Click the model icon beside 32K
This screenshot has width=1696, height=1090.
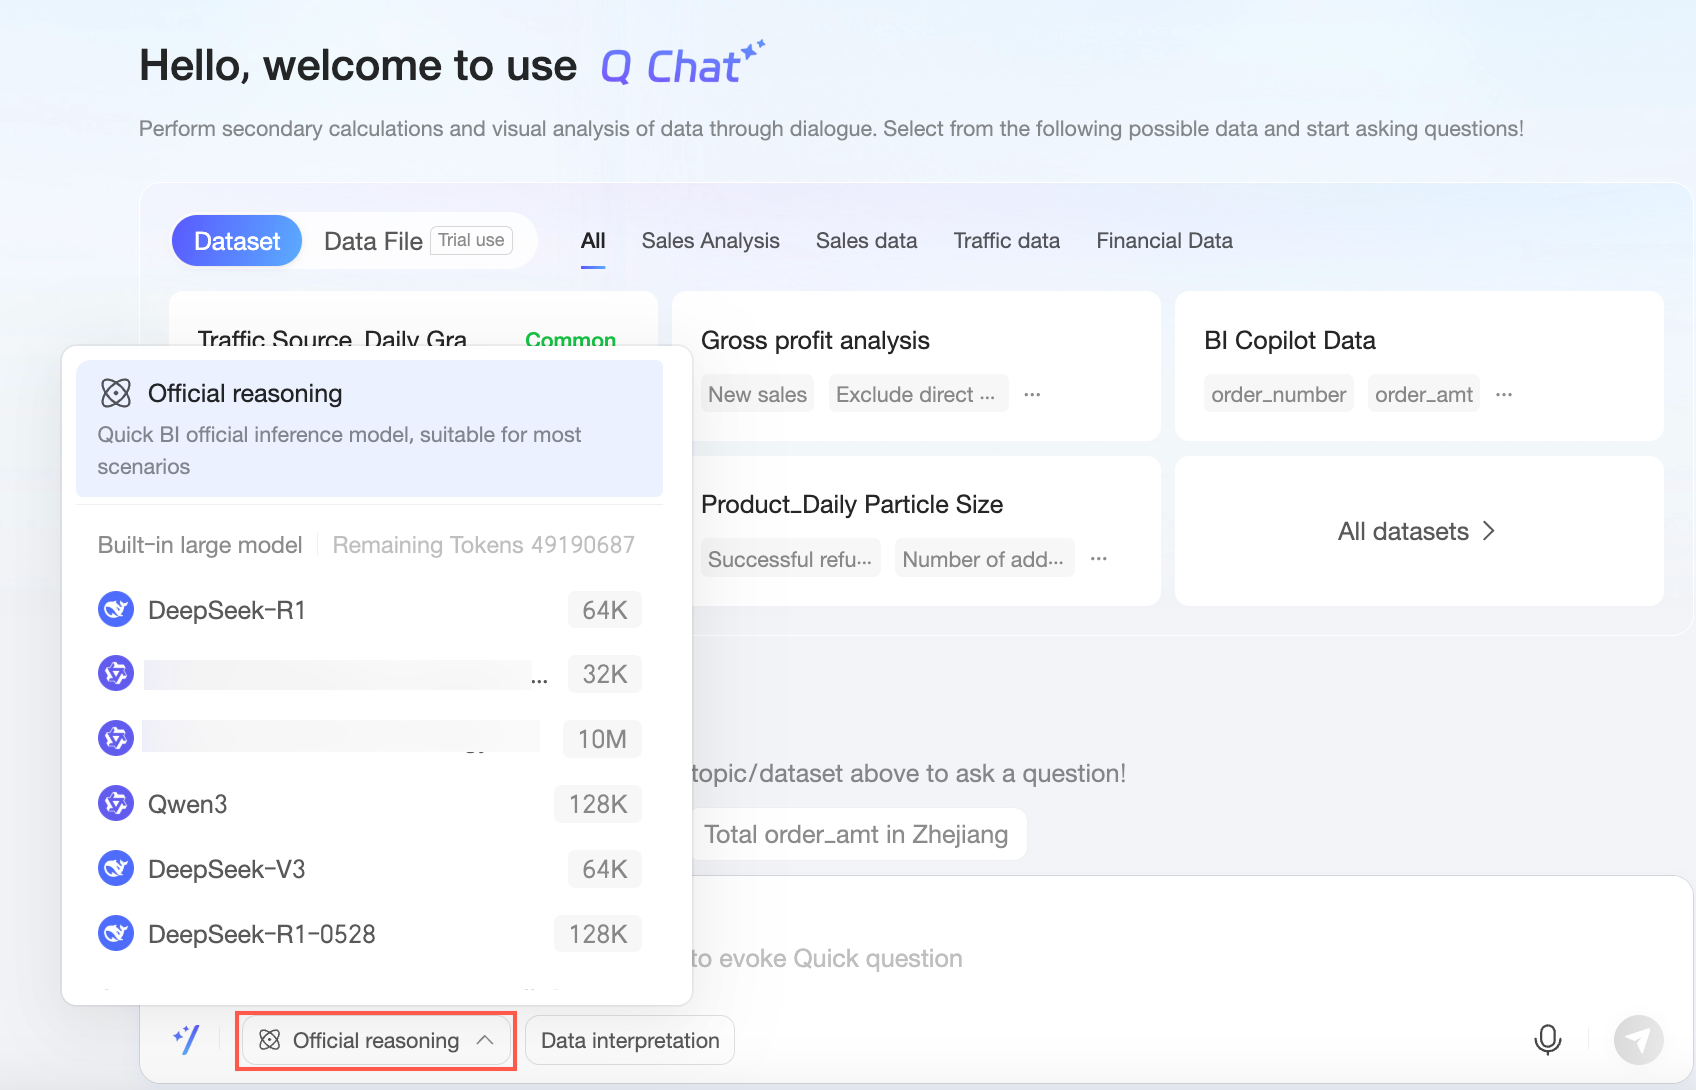(116, 674)
